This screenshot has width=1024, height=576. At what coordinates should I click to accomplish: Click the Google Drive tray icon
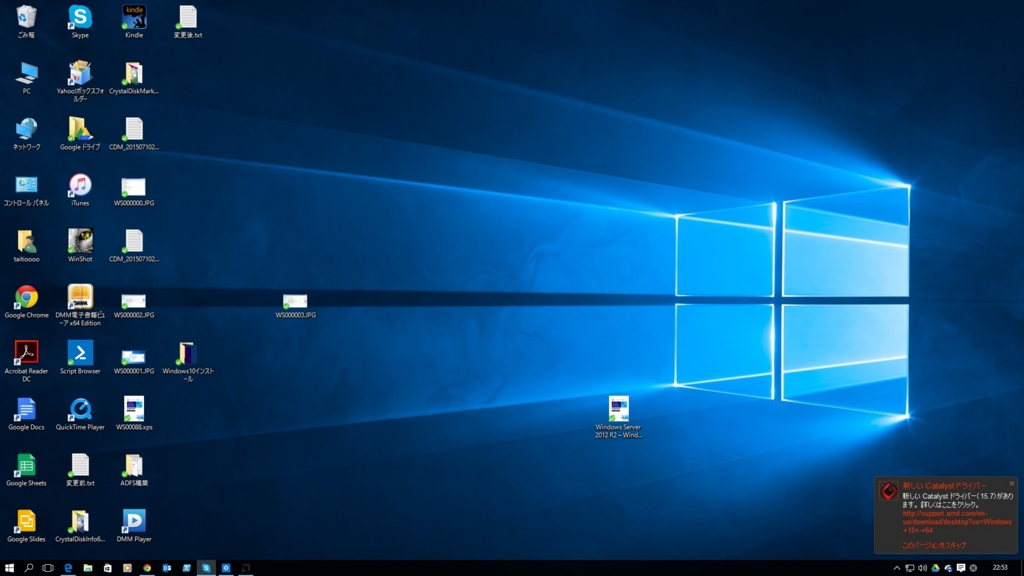935,568
